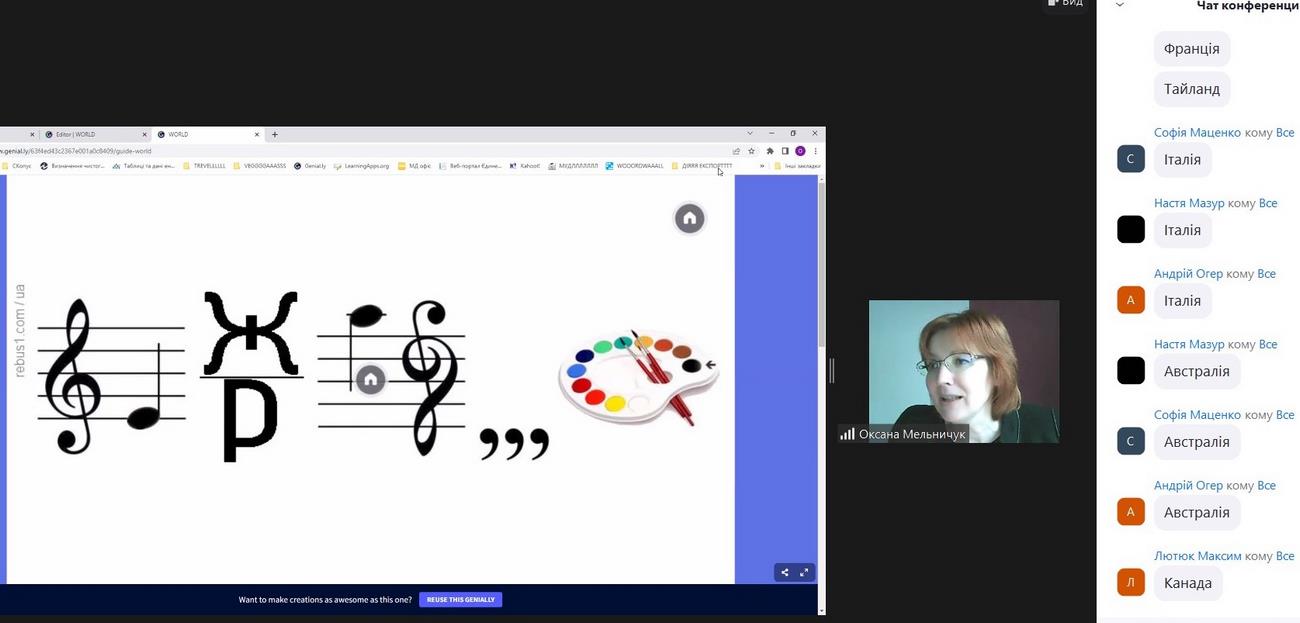This screenshot has width=1300, height=623.
Task: Open the Genially share icon
Action: coord(785,573)
